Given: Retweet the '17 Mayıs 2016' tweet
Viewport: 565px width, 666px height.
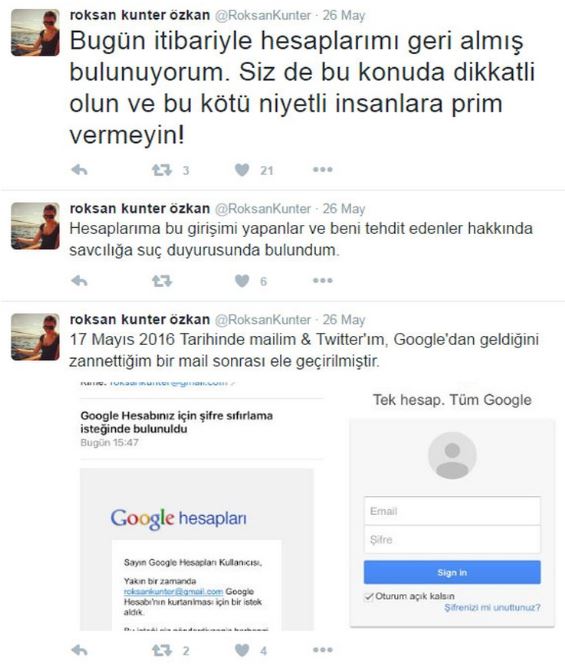Looking at the screenshot, I should 162,650.
